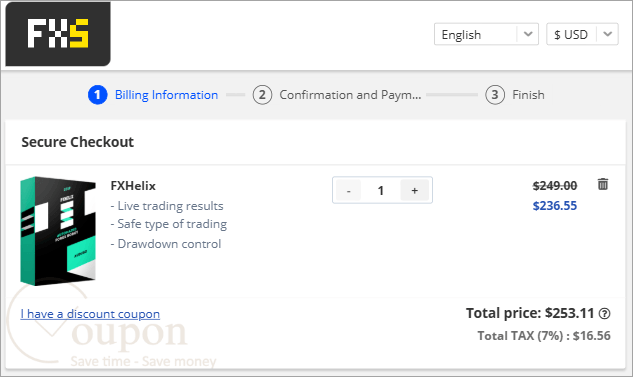The image size is (633, 377).
Task: Click the quantity field showing 1
Action: (380, 191)
